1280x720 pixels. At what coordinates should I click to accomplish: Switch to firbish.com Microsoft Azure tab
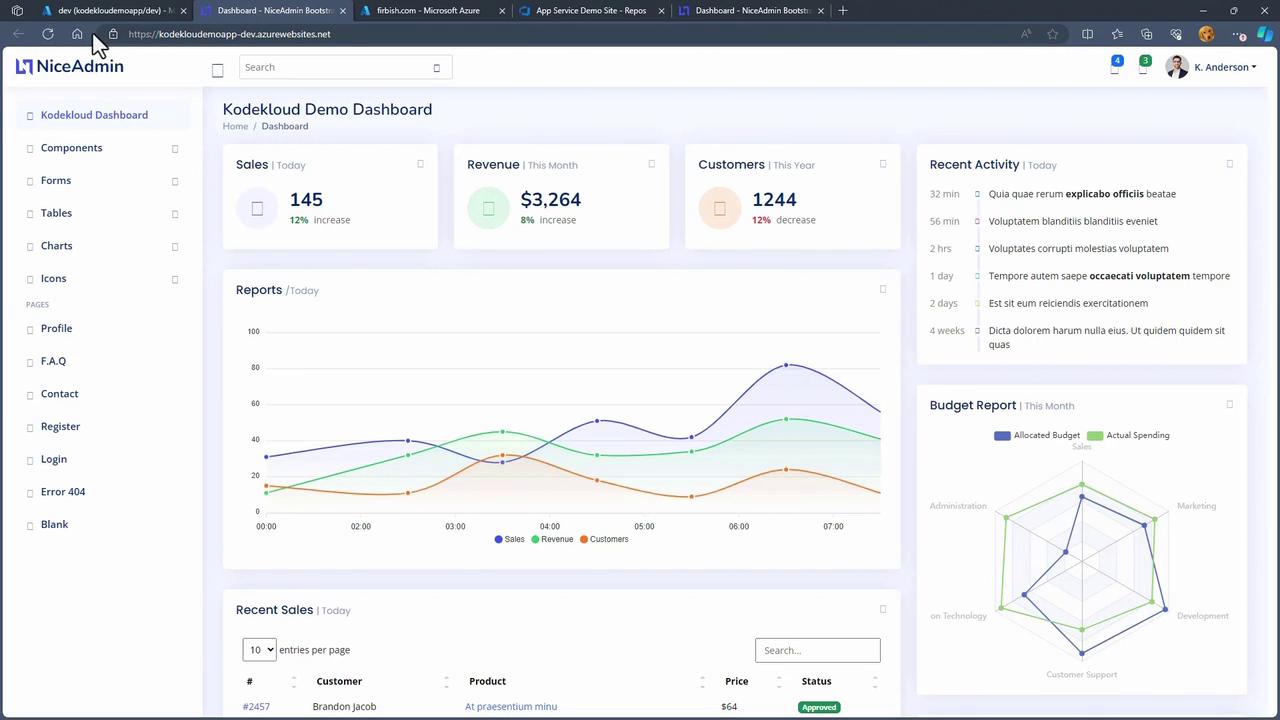pyautogui.click(x=427, y=10)
